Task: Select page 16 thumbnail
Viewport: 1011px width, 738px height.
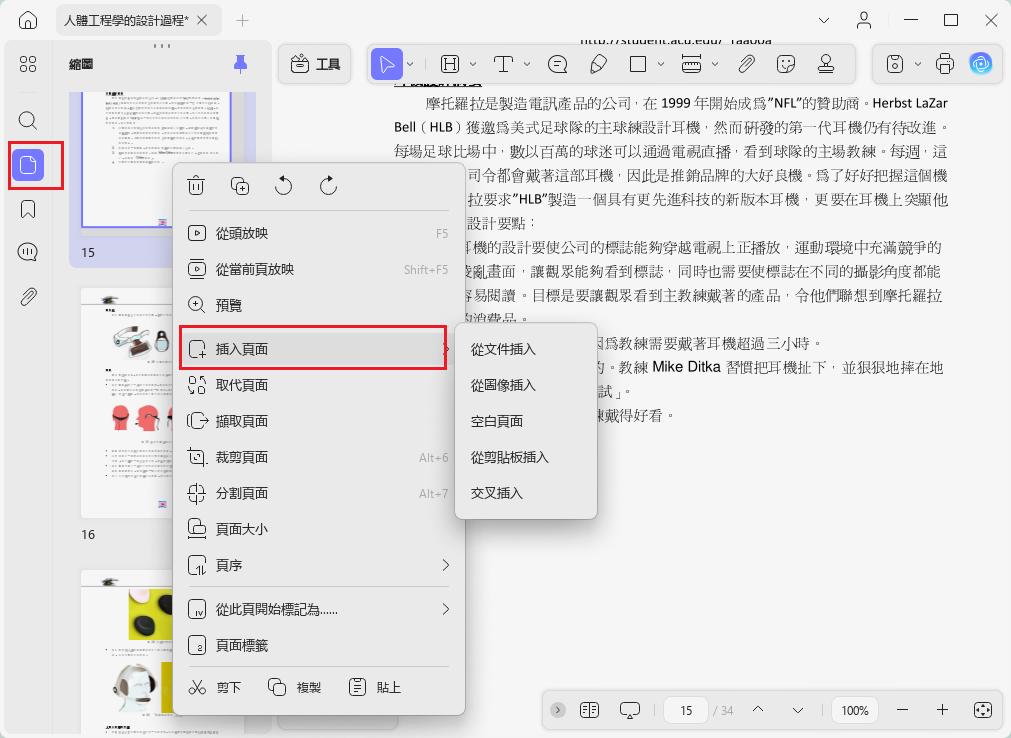Action: [x=126, y=403]
